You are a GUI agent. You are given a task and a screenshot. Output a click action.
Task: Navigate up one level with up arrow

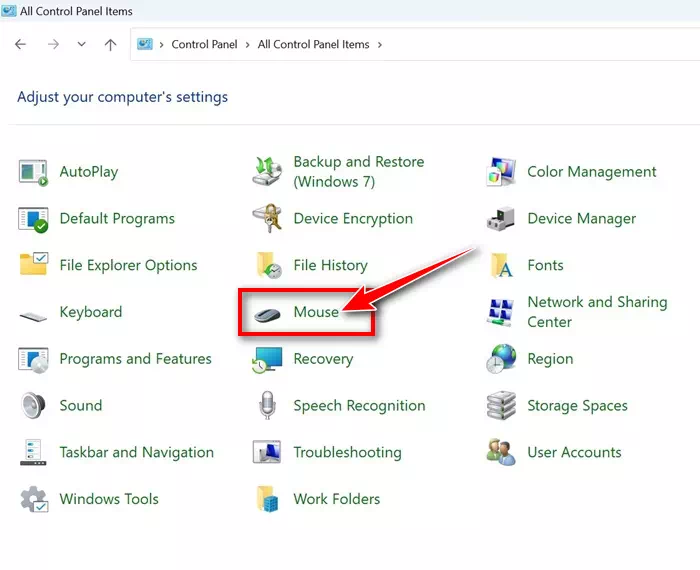110,45
